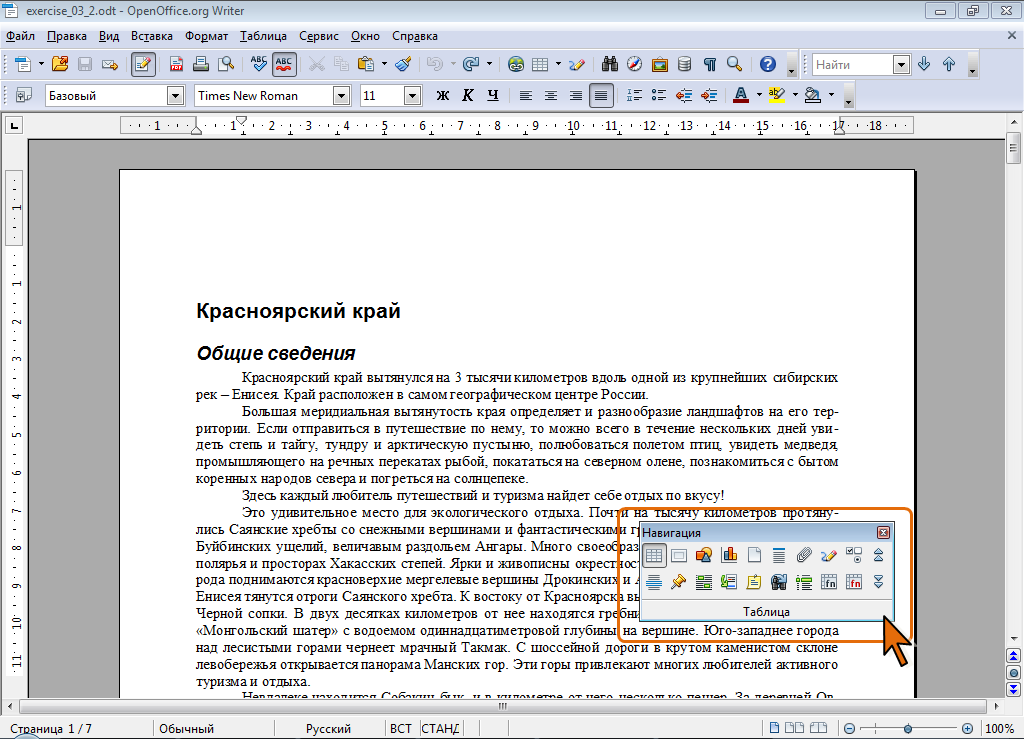Apply yellow highlighting color
This screenshot has height=739, width=1024.
776,95
